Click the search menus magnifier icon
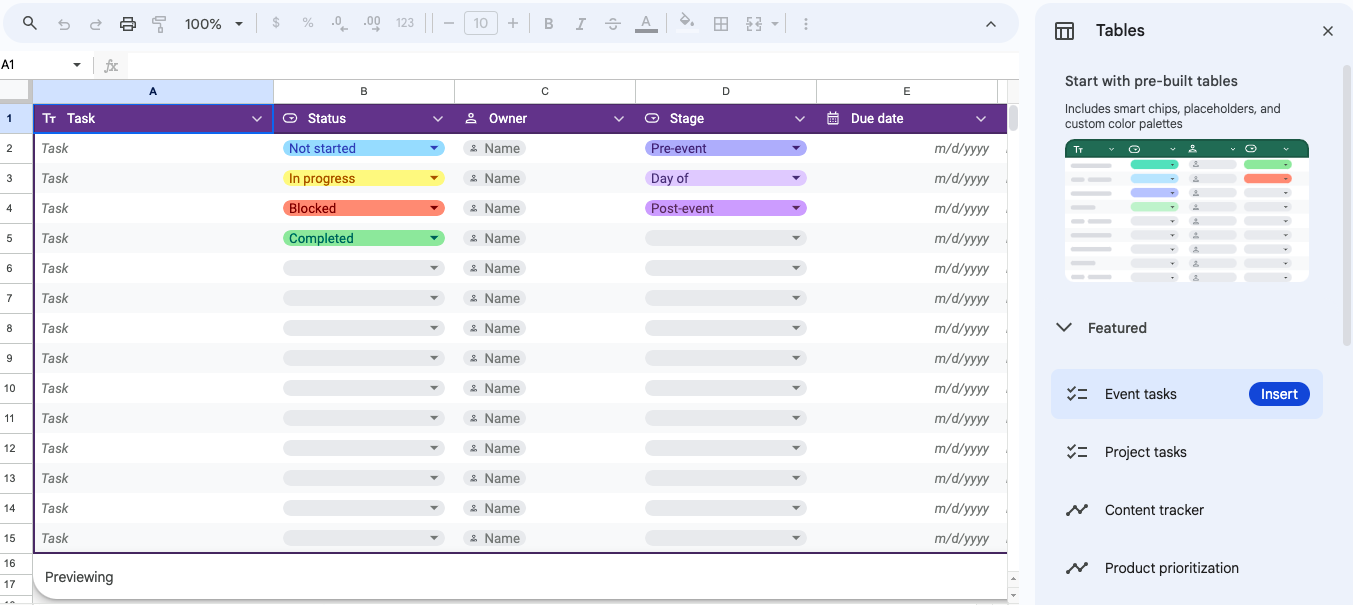This screenshot has height=605, width=1353. pos(30,24)
